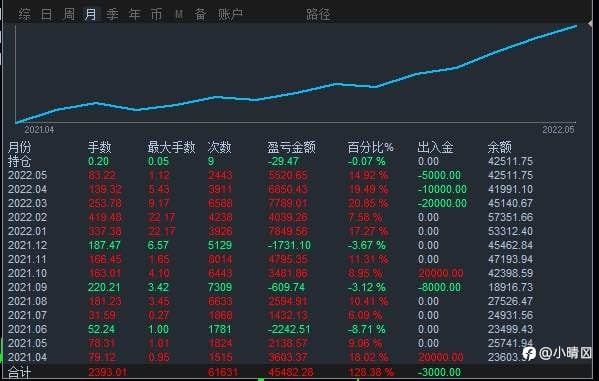Image resolution: width=599 pixels, height=381 pixels.
Task: Open the 备 notes tab
Action: 201,15
